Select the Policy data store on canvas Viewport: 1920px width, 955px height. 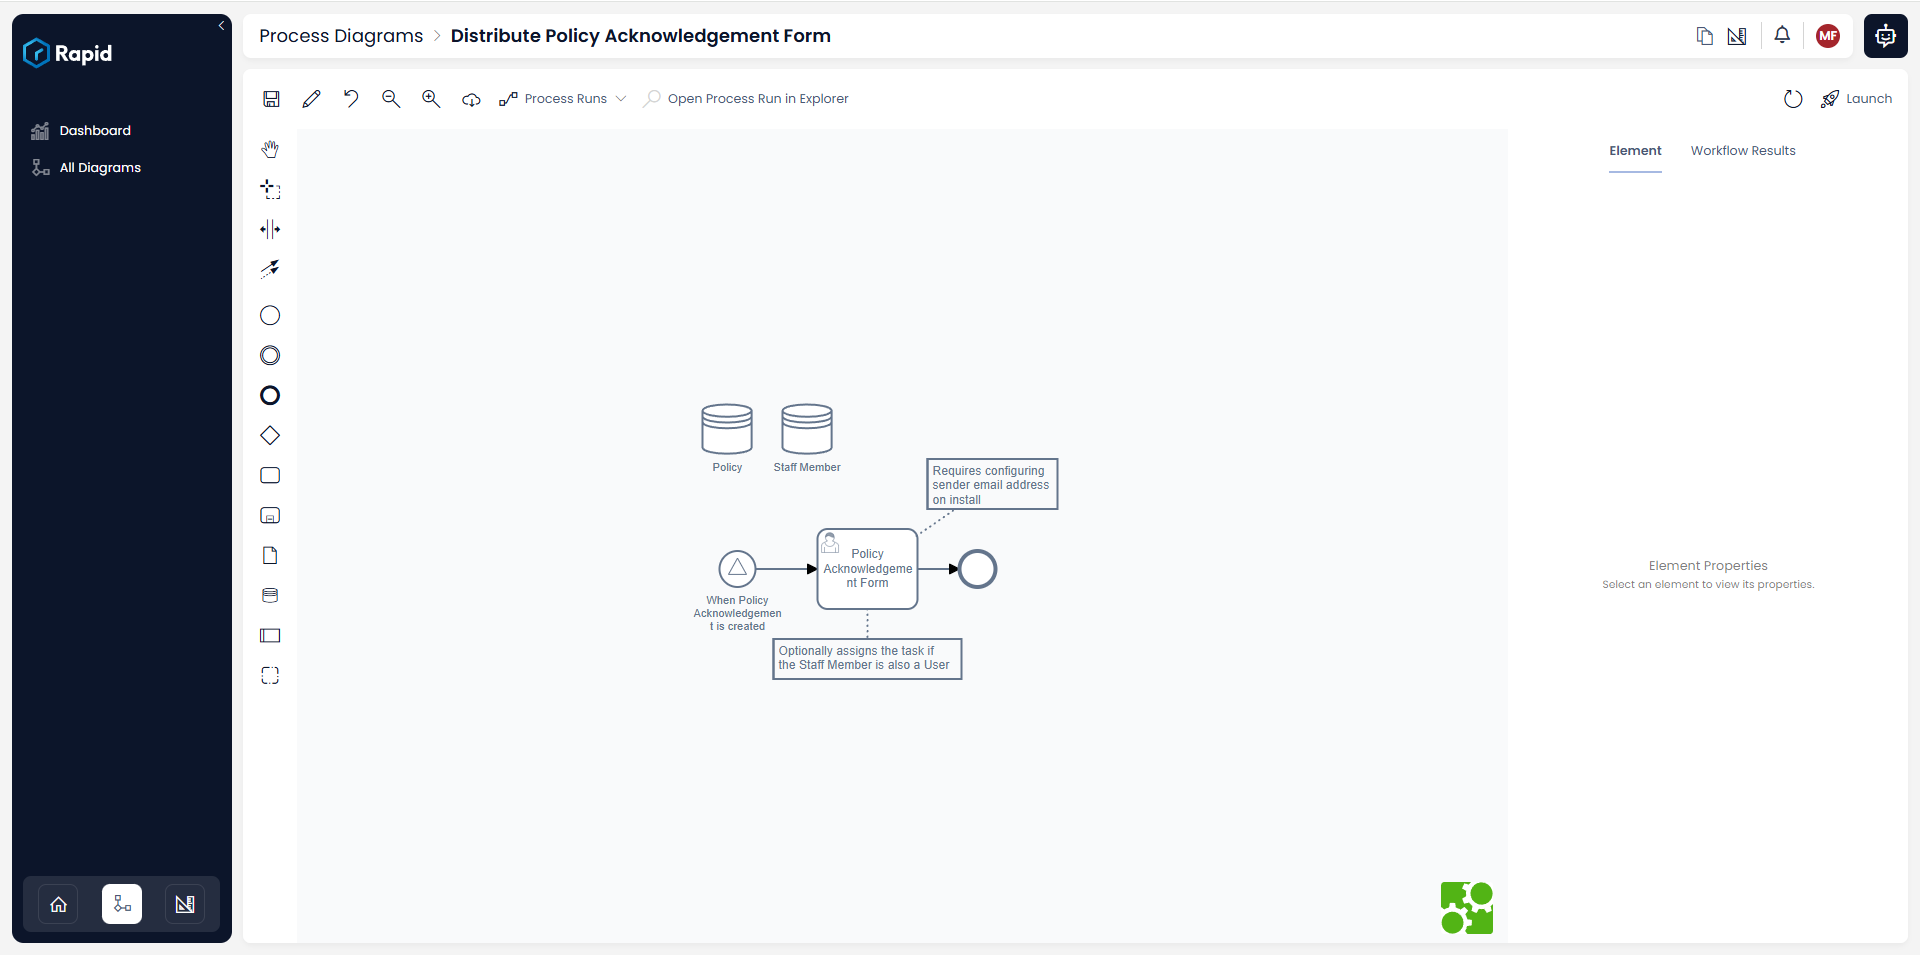[x=727, y=429]
